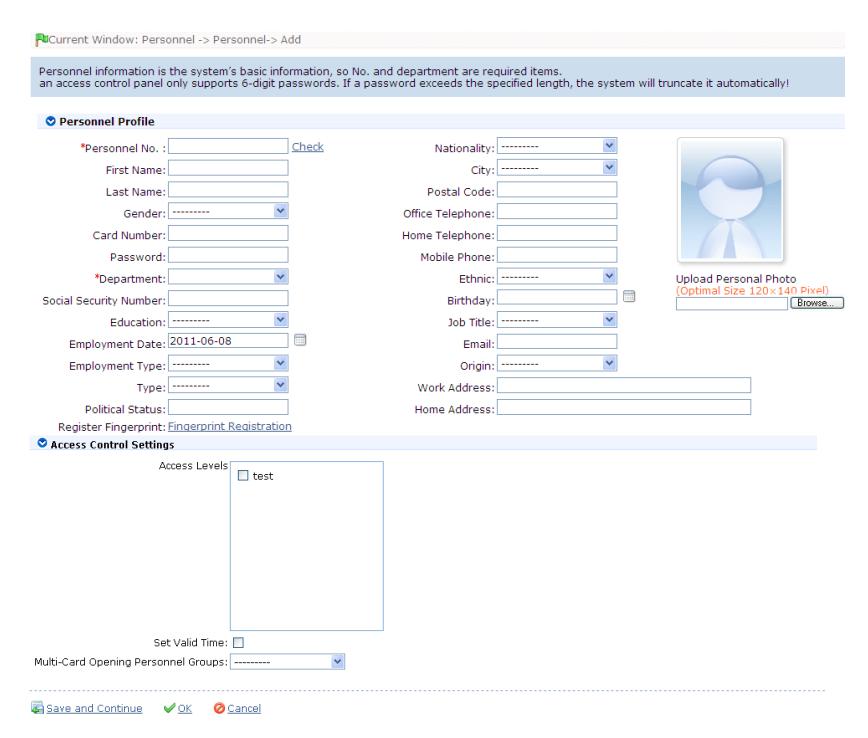Select the City dropdown
The height and width of the screenshot is (738, 868).
[557, 167]
